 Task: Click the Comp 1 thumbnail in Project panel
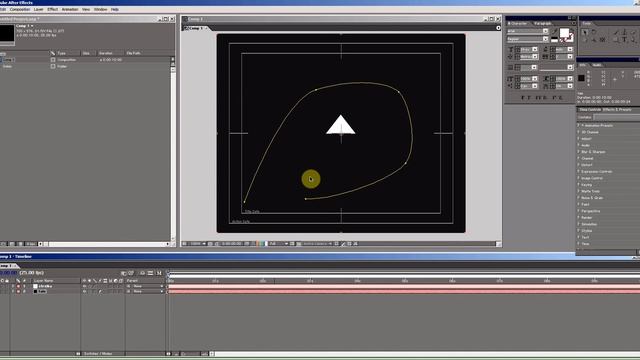7,33
